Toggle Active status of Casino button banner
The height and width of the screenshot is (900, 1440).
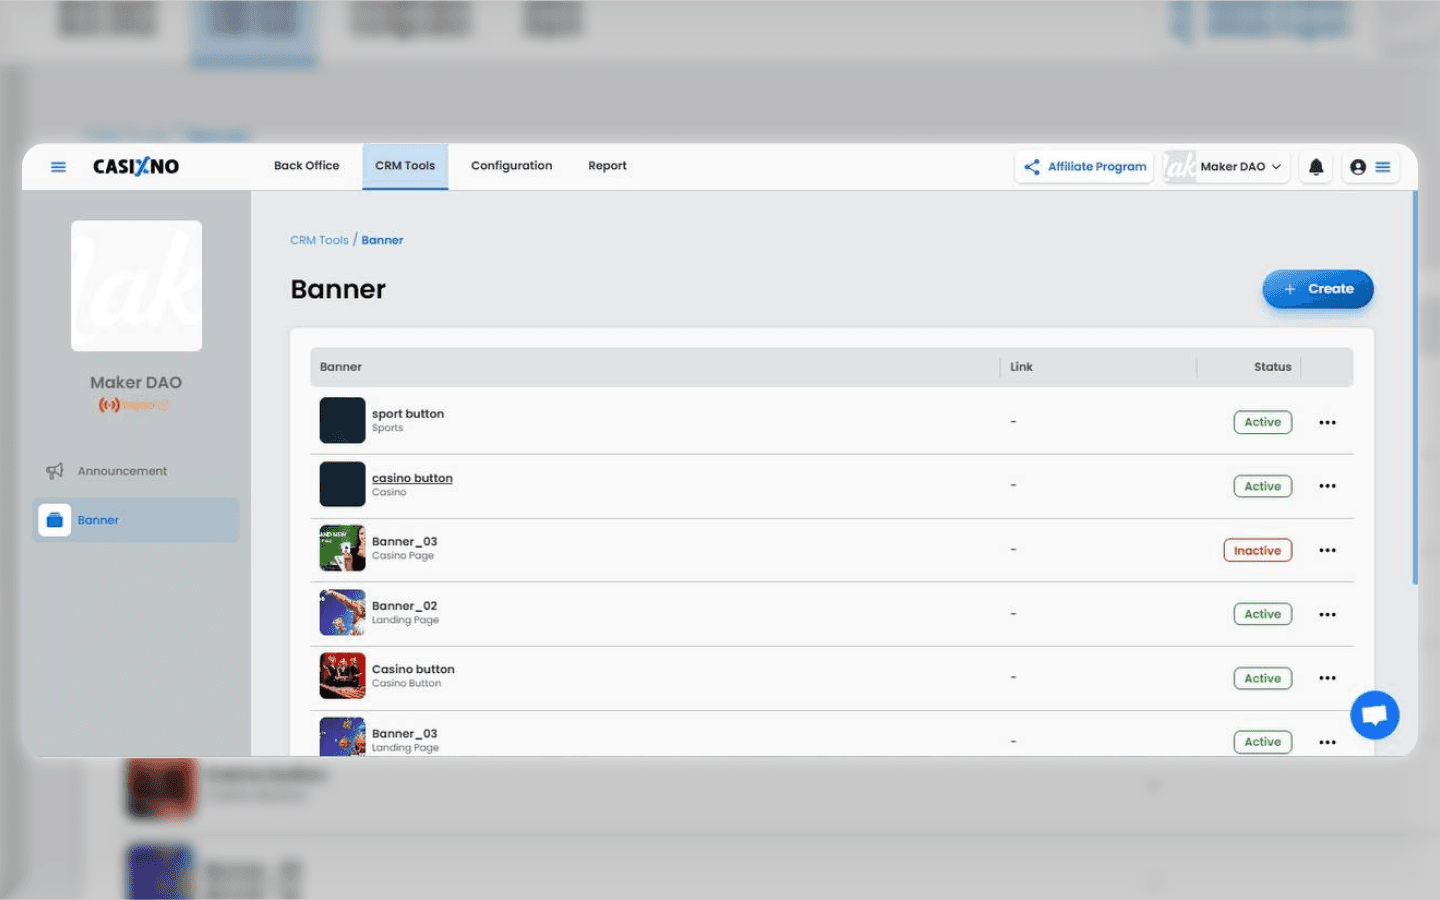pyautogui.click(x=1262, y=678)
